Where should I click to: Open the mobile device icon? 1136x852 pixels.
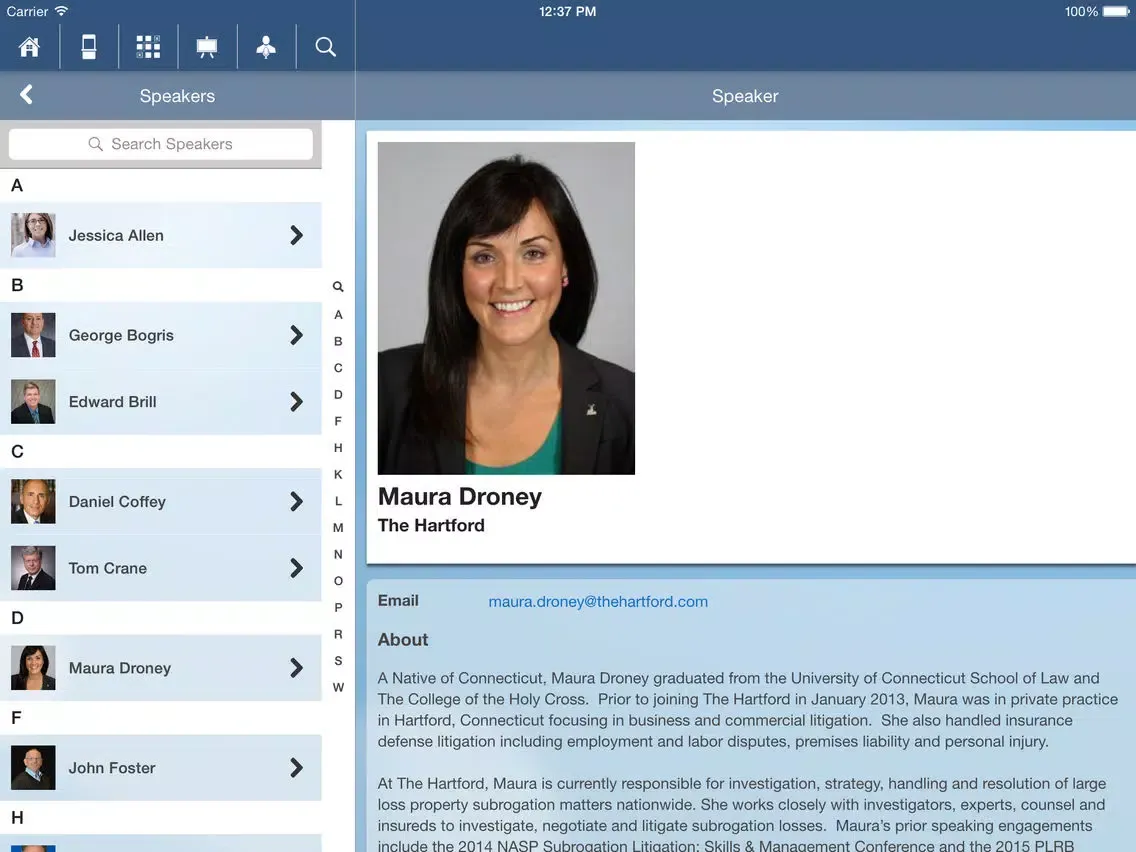pos(88,47)
